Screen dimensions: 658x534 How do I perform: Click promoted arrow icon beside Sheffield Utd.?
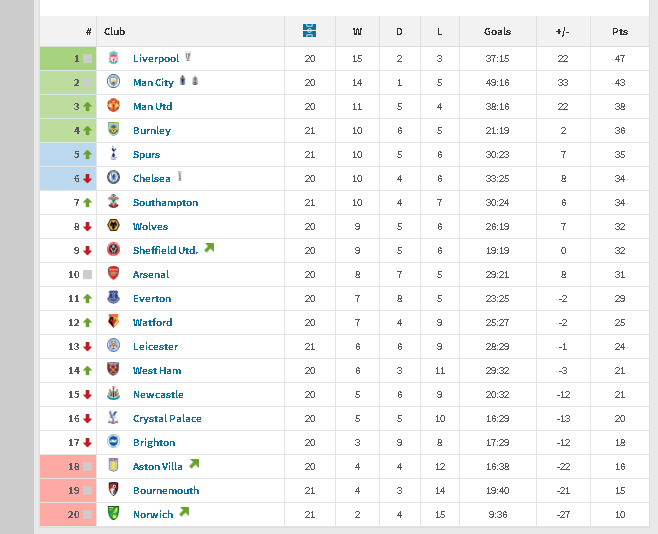click(209, 248)
